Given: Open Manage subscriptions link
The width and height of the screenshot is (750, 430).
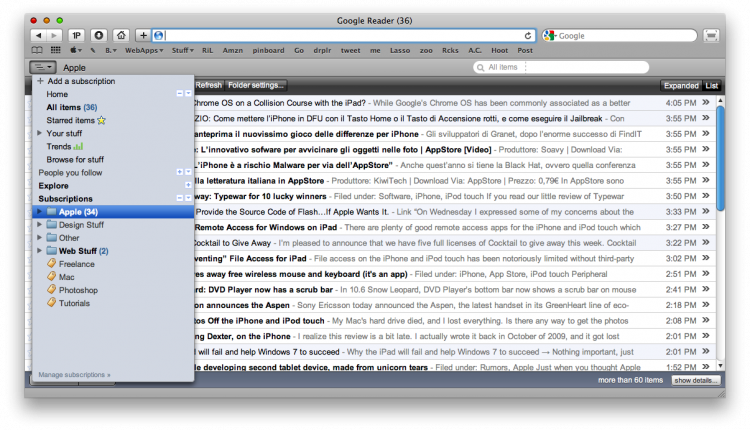Looking at the screenshot, I should click(74, 375).
